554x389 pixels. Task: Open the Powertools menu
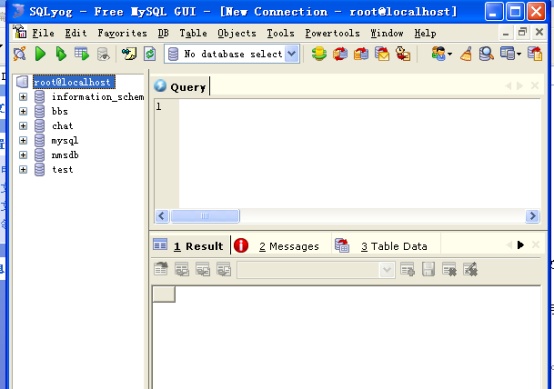click(332, 33)
